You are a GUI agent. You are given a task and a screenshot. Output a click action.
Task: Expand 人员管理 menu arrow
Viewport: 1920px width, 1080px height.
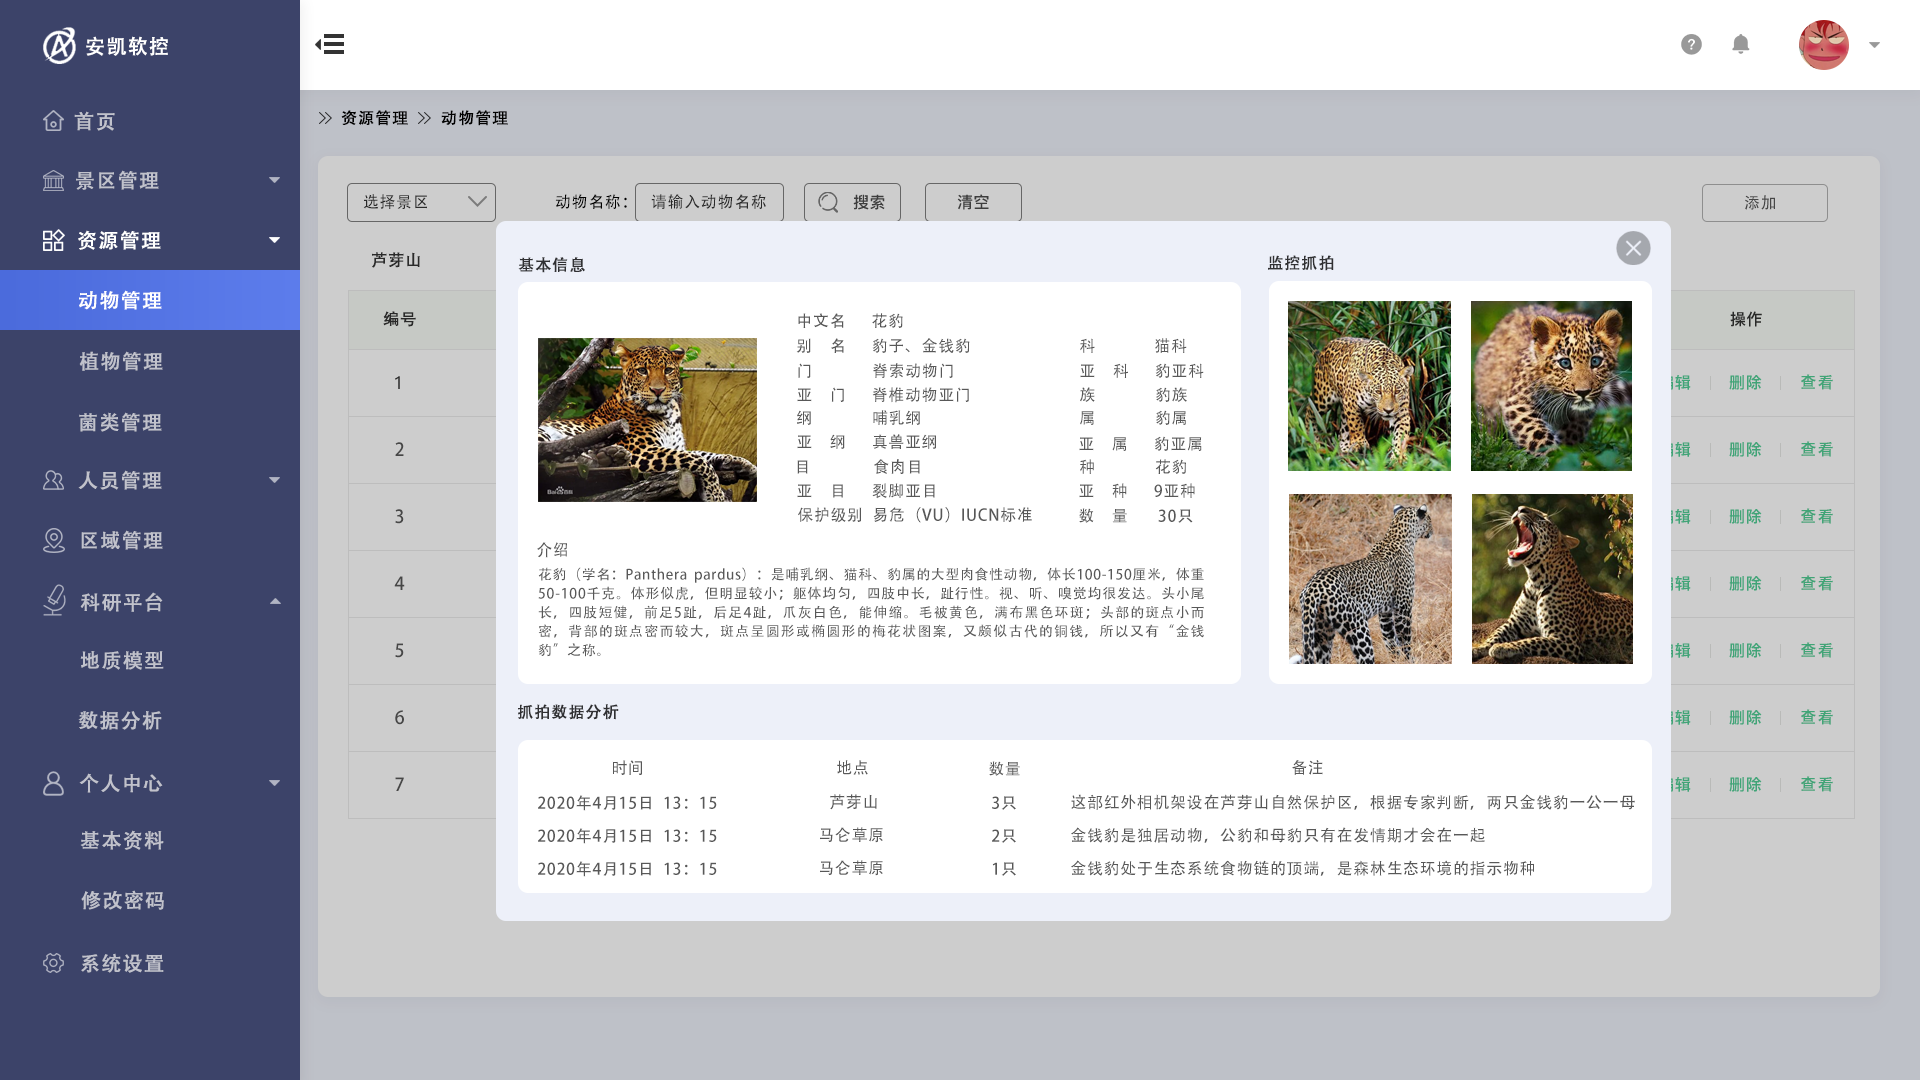(274, 480)
